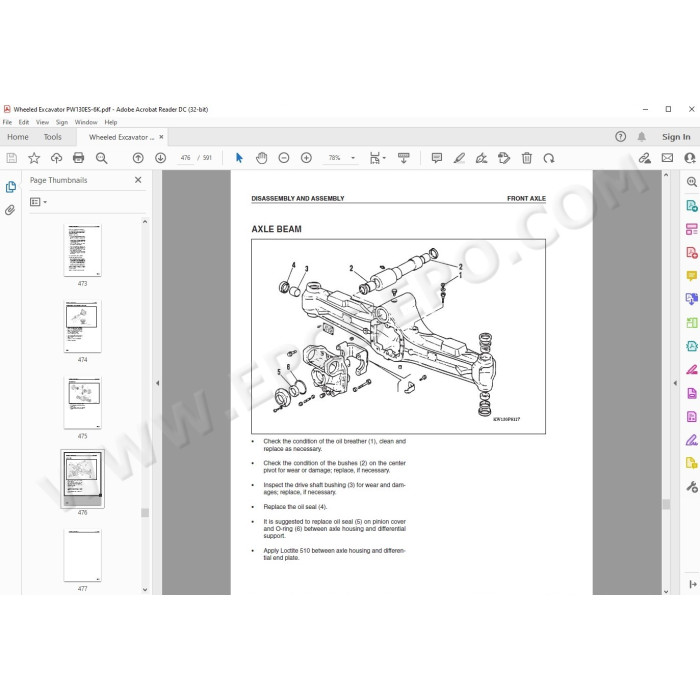Image resolution: width=700 pixels, height=700 pixels.
Task: Go to the previous page
Action: click(138, 158)
